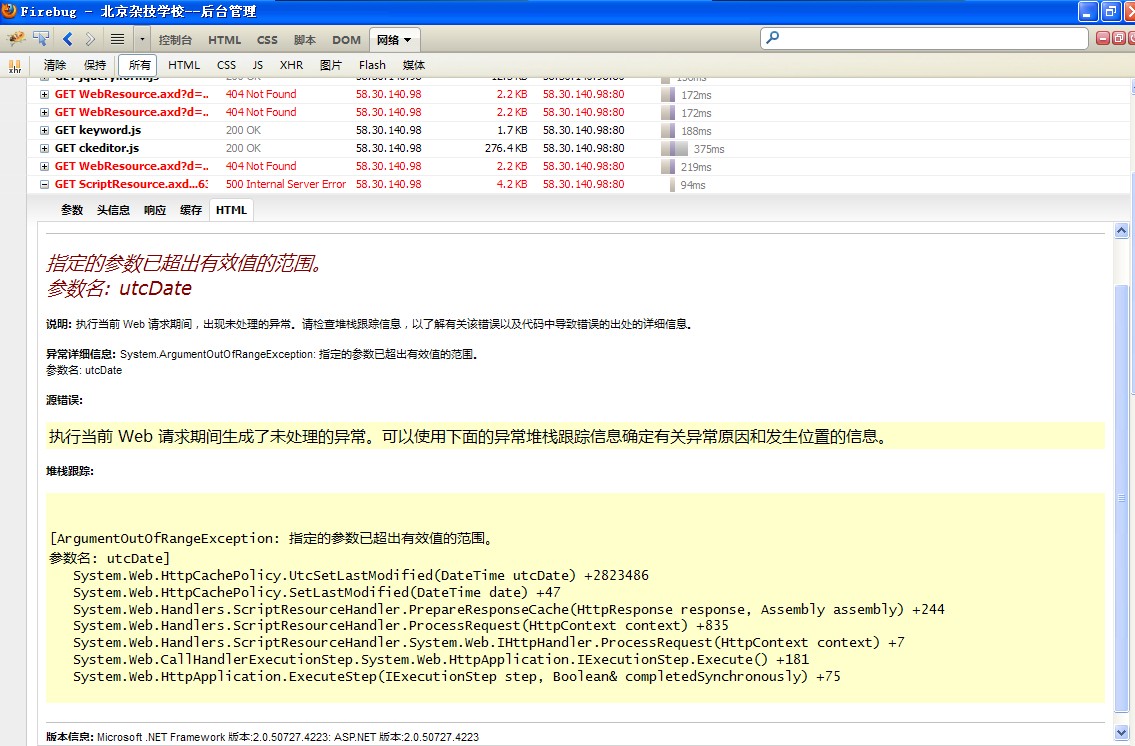Screen dimensions: 1135x746
Task: Expand the keyword.js request entry
Action: [44, 130]
